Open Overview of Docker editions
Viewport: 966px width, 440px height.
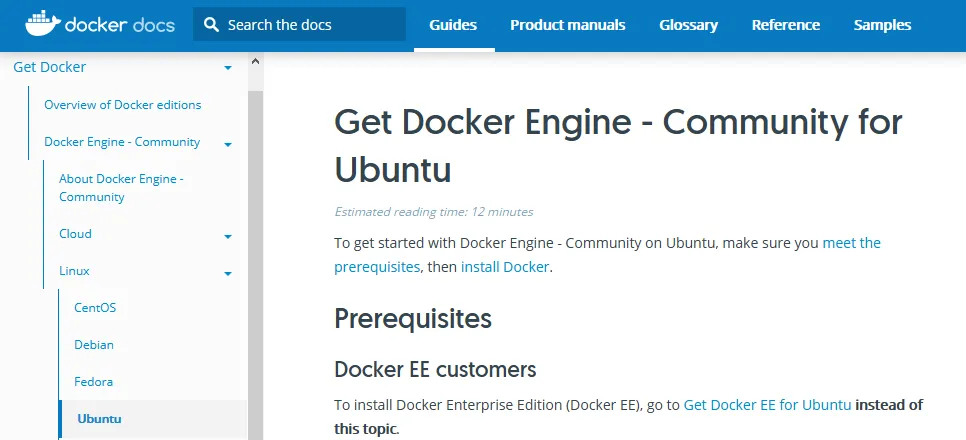click(x=122, y=105)
